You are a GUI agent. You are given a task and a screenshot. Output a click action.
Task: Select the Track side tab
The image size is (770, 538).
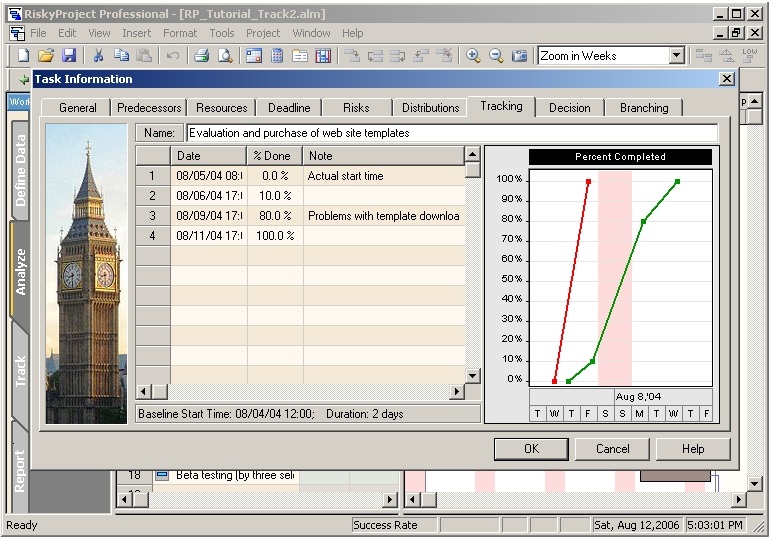[20, 371]
